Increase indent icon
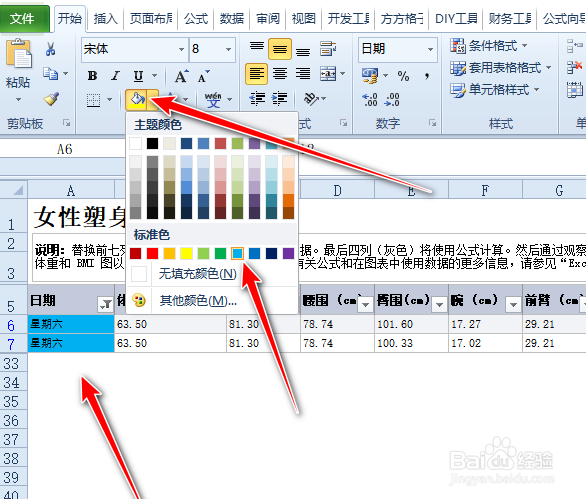The height and width of the screenshot is (499, 586). click(280, 98)
